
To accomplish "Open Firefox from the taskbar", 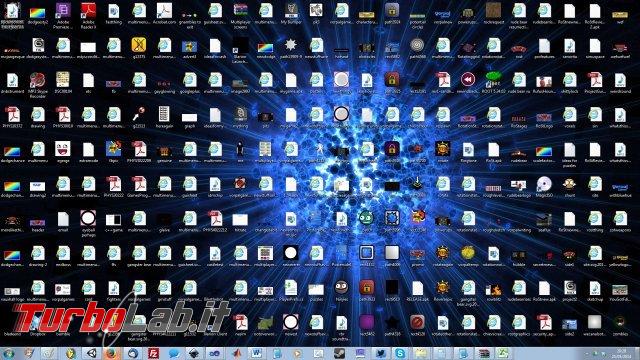I will tap(111, 353).
